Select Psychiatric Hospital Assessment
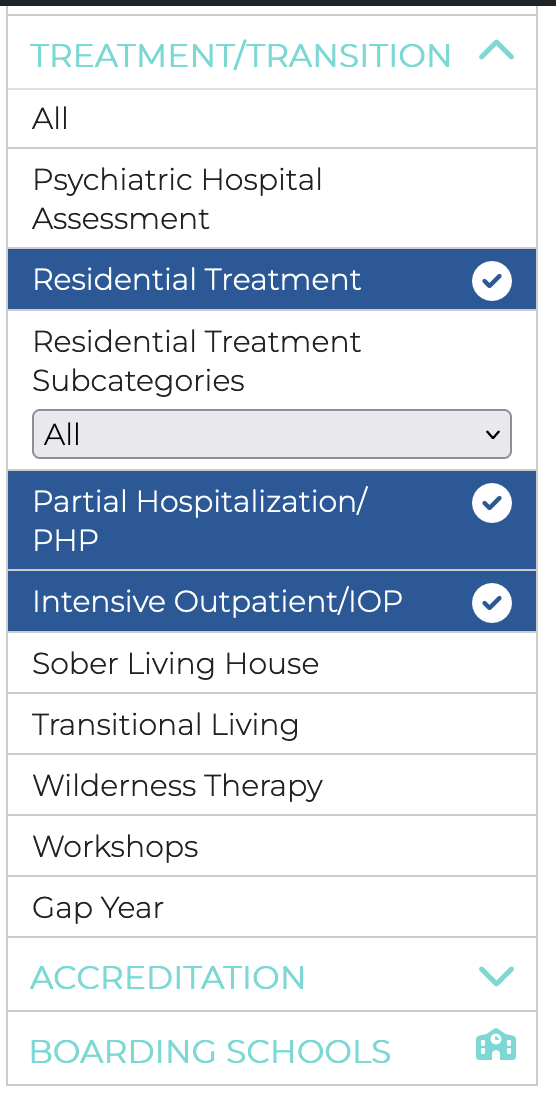The height and width of the screenshot is (1106, 556). coord(272,199)
